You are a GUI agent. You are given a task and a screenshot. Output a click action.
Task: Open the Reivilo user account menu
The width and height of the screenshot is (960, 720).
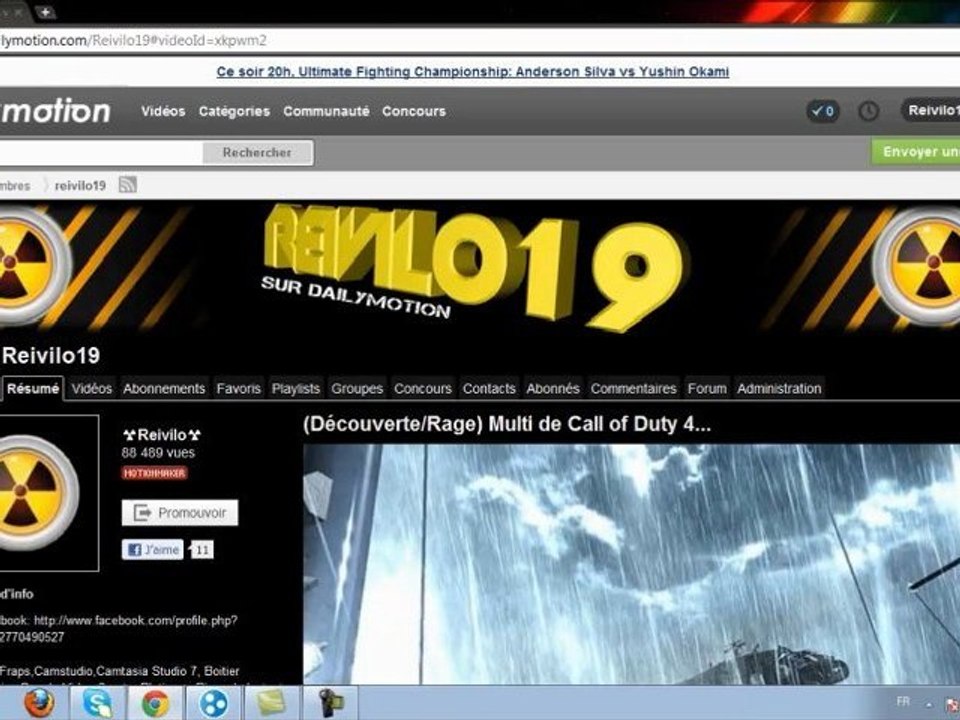coord(931,110)
